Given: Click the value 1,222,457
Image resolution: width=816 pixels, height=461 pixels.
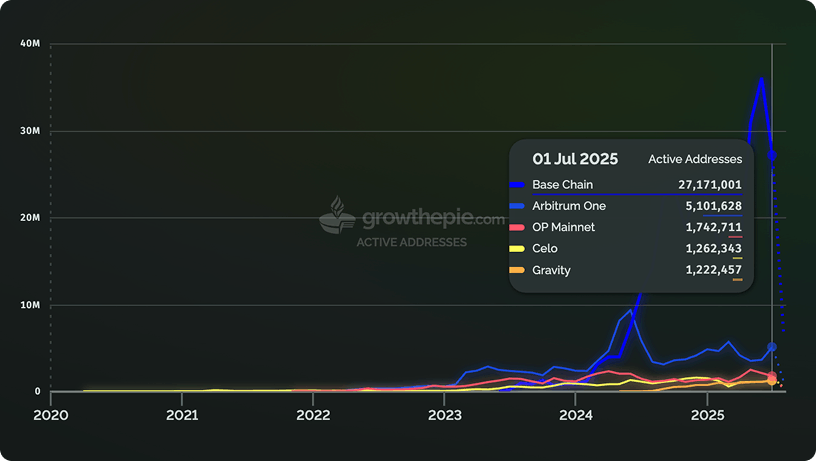Looking at the screenshot, I should click(713, 270).
